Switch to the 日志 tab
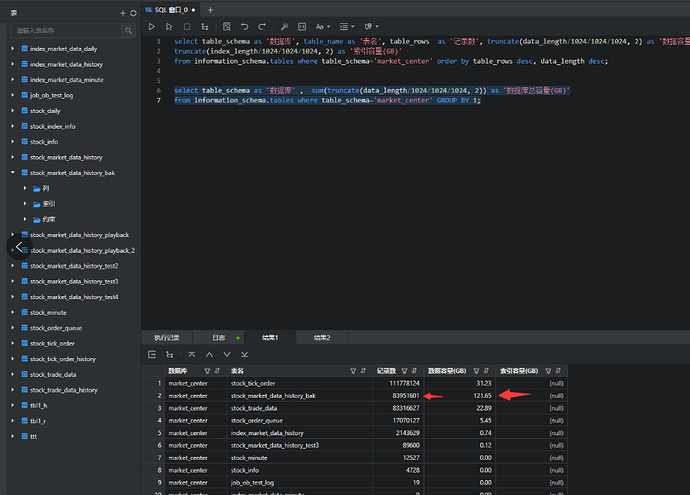 click(219, 337)
